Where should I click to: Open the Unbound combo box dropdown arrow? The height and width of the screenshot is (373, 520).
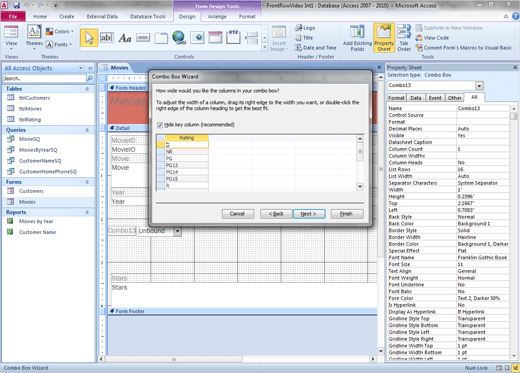[x=177, y=231]
